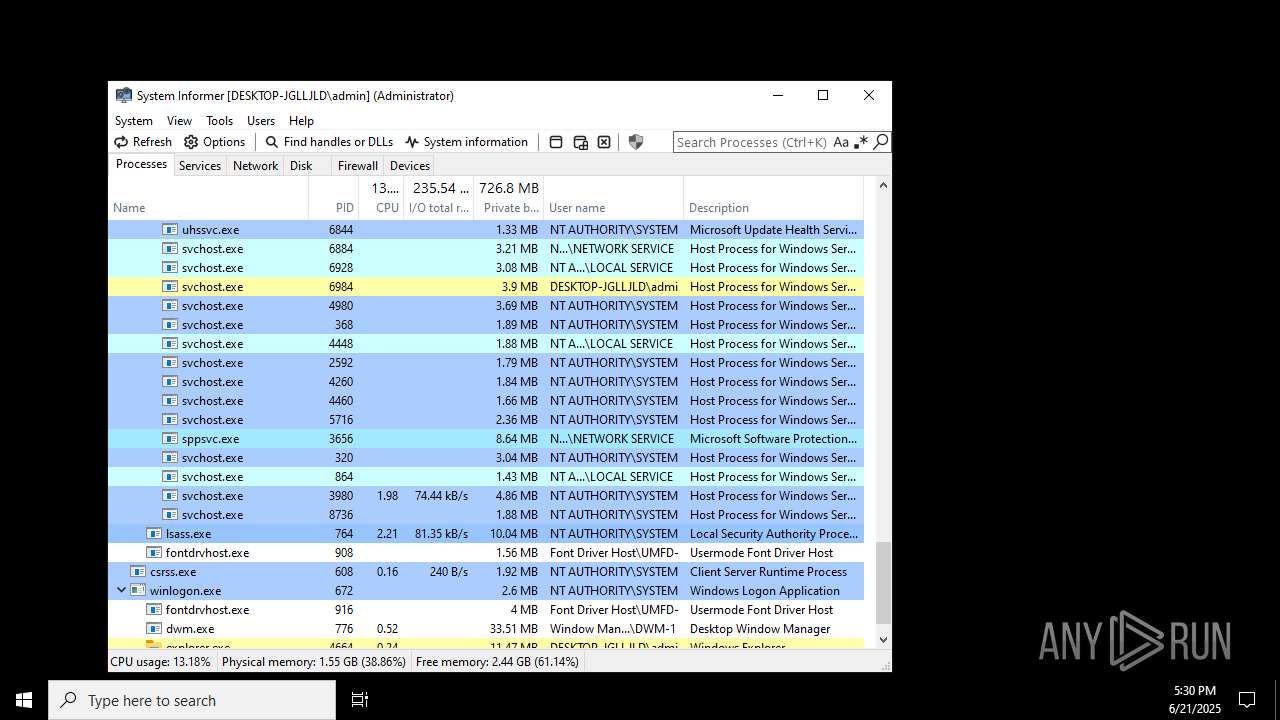Screen dimensions: 1280x720
Task: Click the magnifier search icon
Action: 880,142
